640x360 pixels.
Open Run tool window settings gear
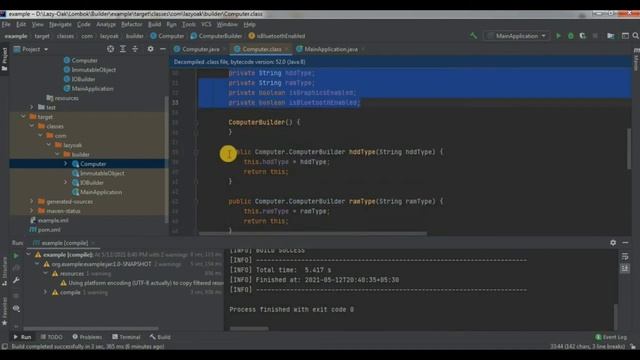613,243
